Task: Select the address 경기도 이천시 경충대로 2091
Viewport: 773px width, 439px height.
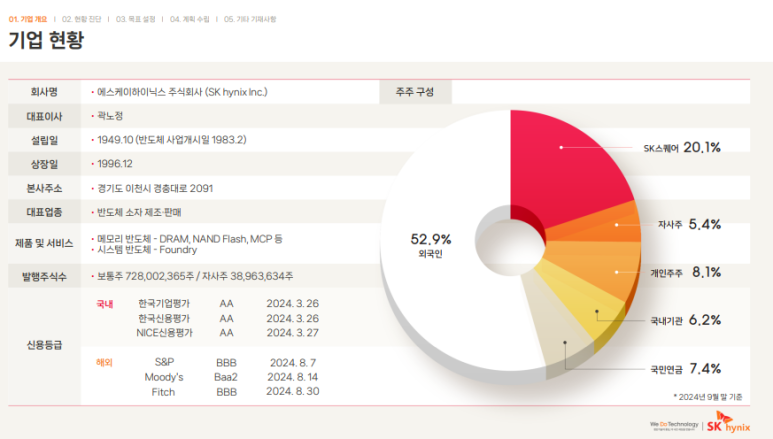Action: click(x=155, y=188)
